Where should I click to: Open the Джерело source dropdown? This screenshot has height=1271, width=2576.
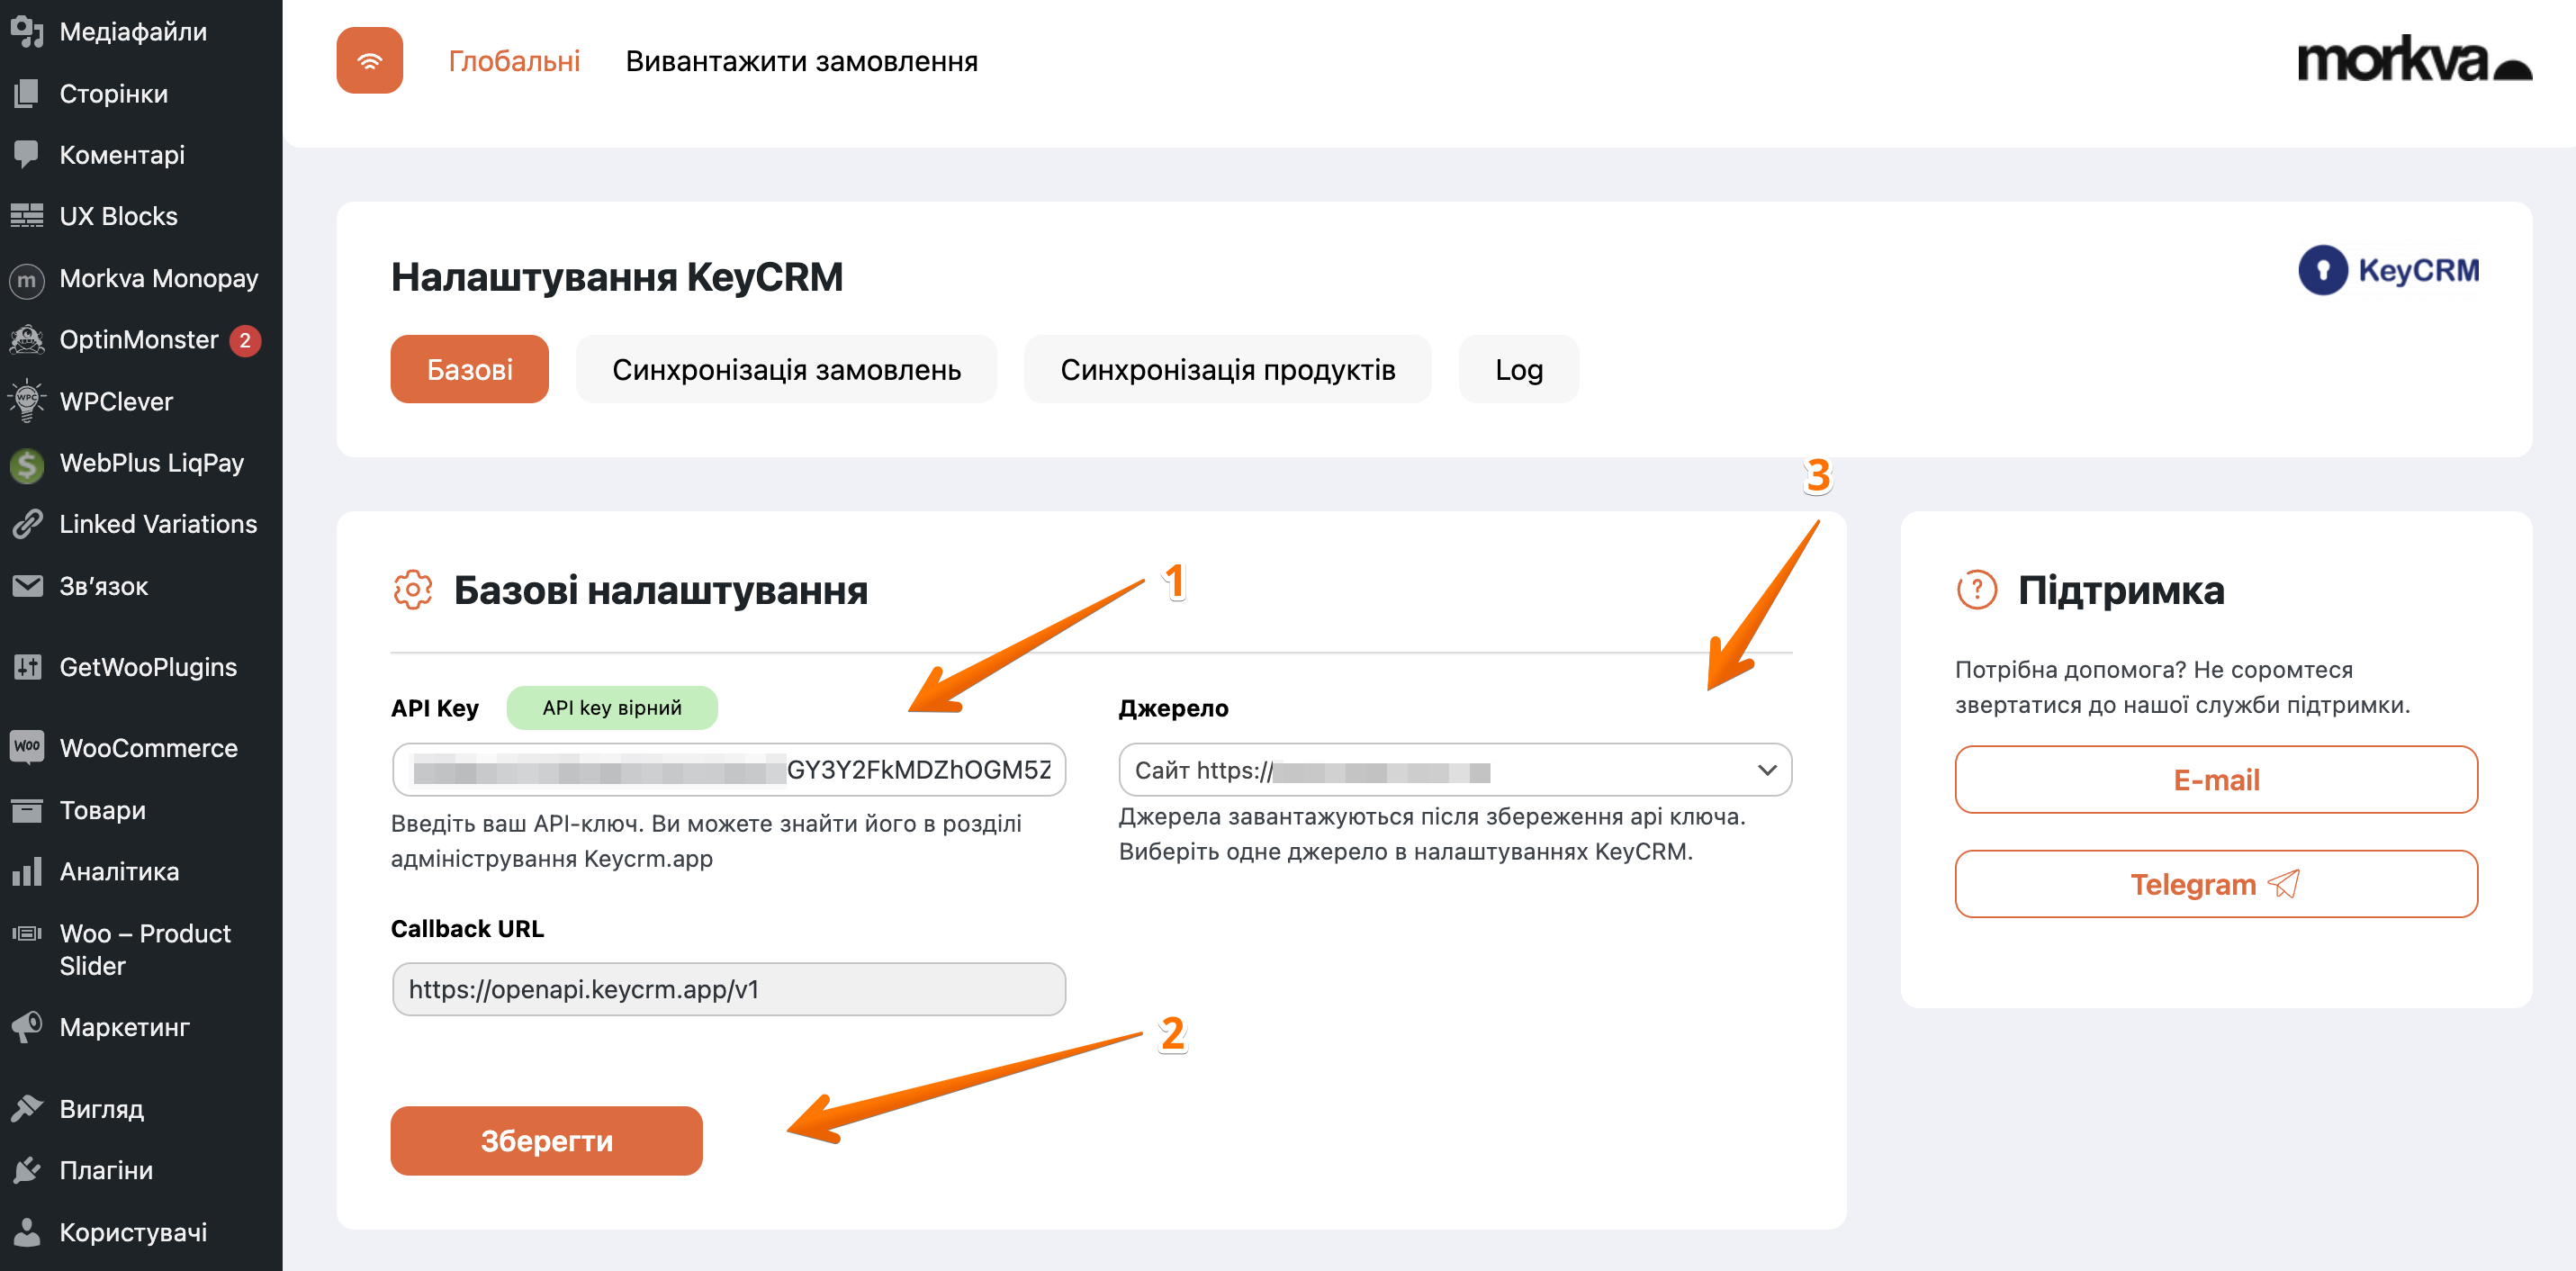click(1454, 770)
